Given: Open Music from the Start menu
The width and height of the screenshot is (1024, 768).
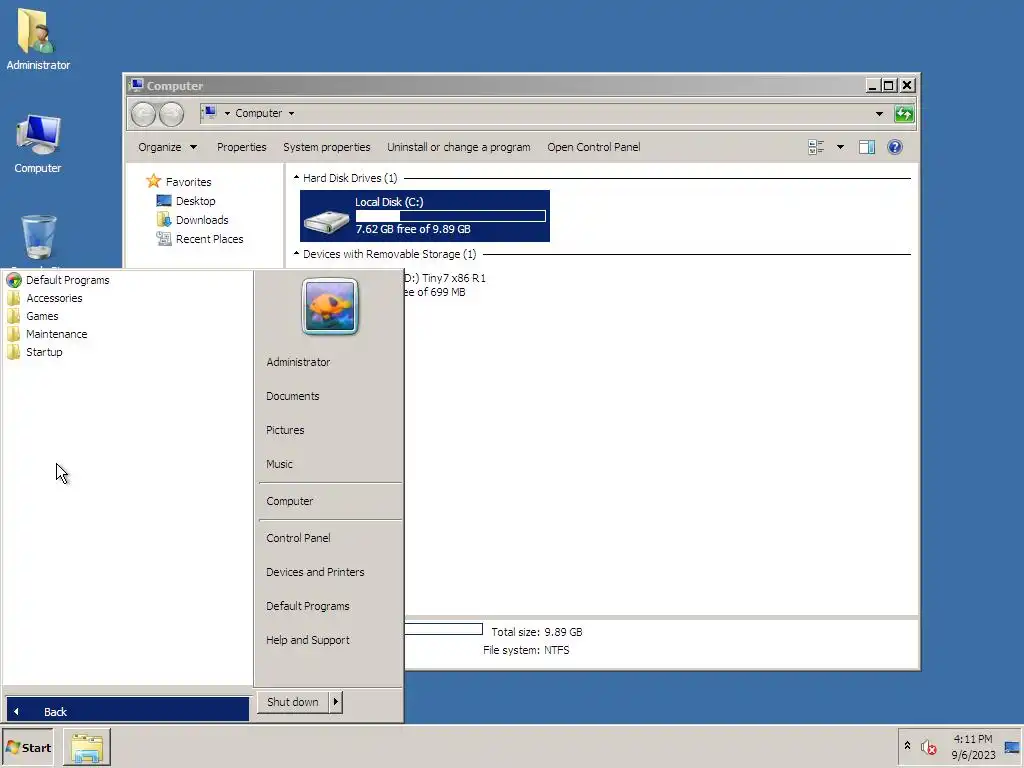Looking at the screenshot, I should point(279,464).
